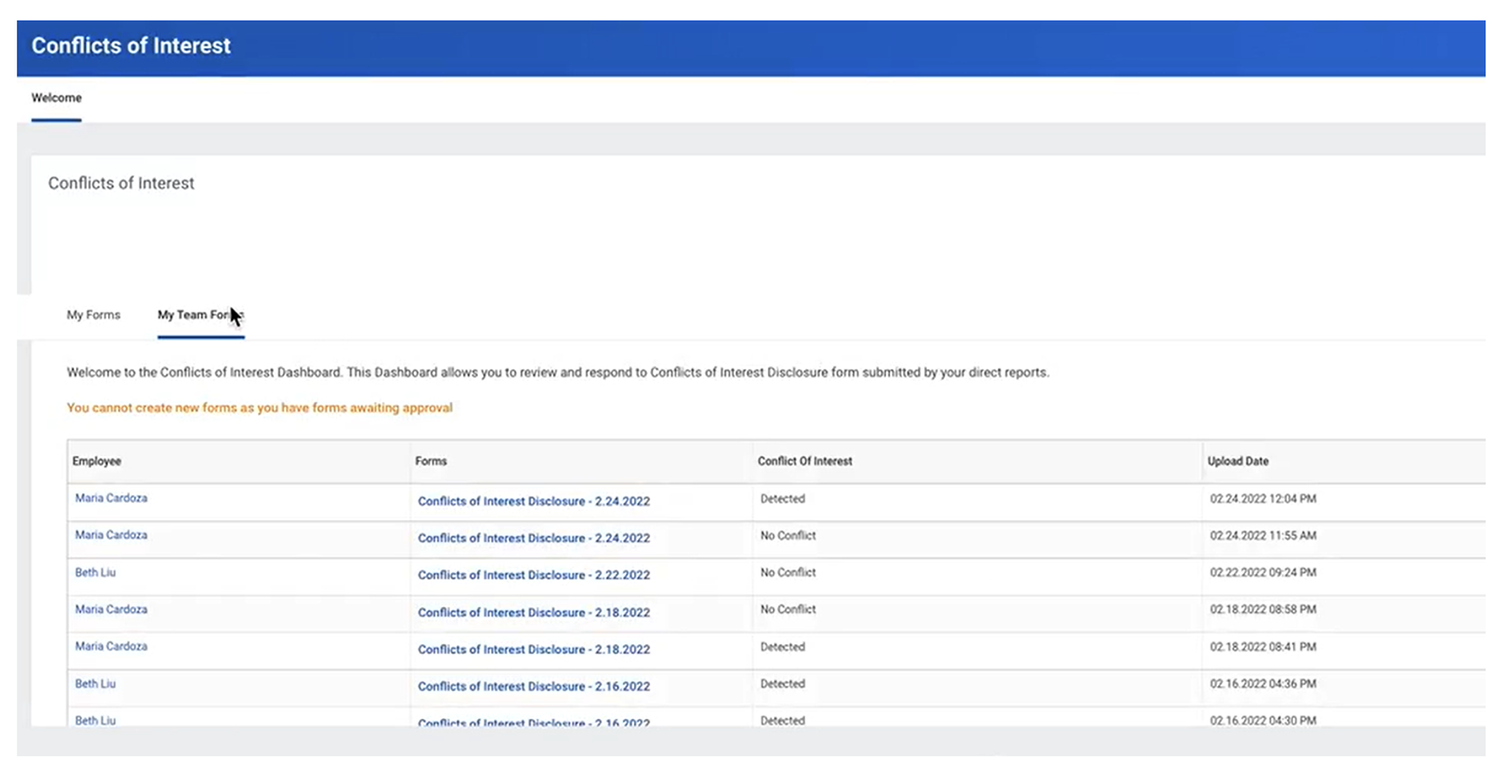Click Maria Cardoza in the 11:55 AM row
This screenshot has height=774, width=1500.
[x=110, y=535]
